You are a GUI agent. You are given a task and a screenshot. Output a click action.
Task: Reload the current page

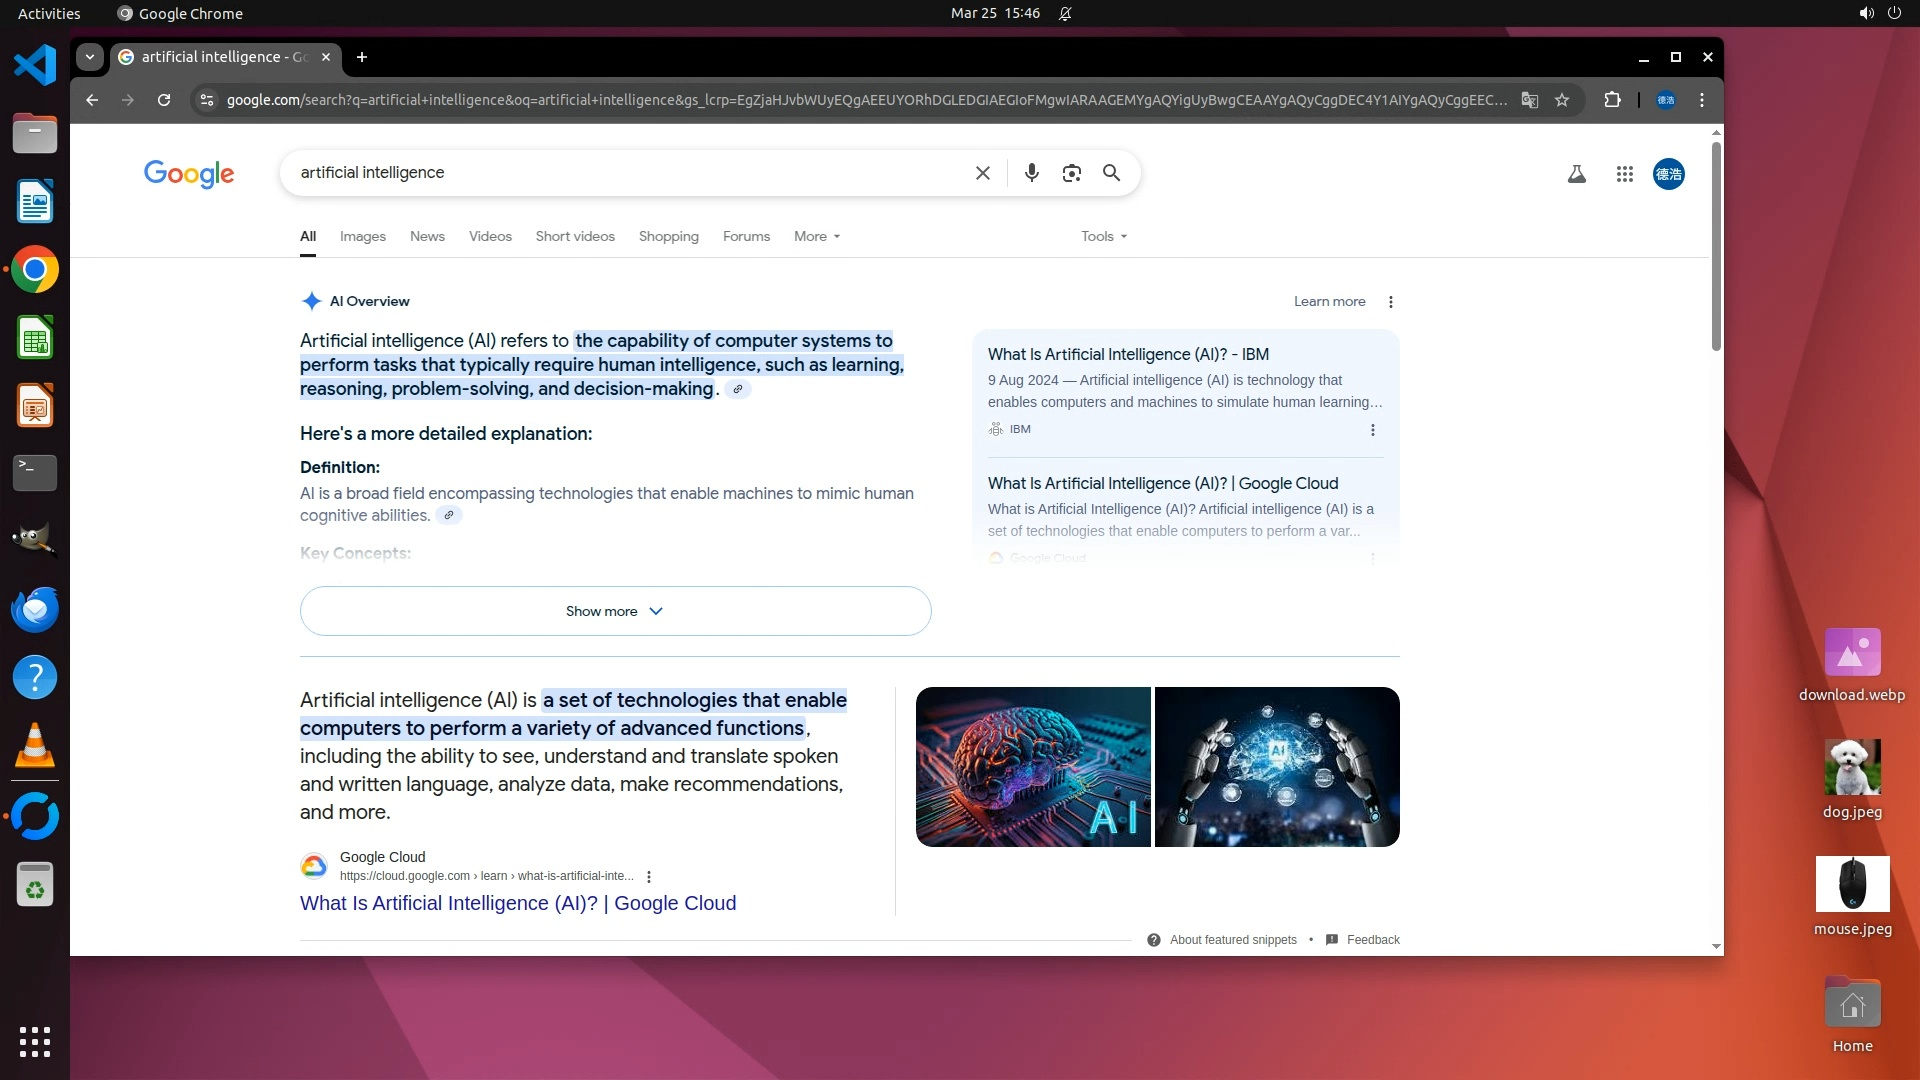point(164,100)
